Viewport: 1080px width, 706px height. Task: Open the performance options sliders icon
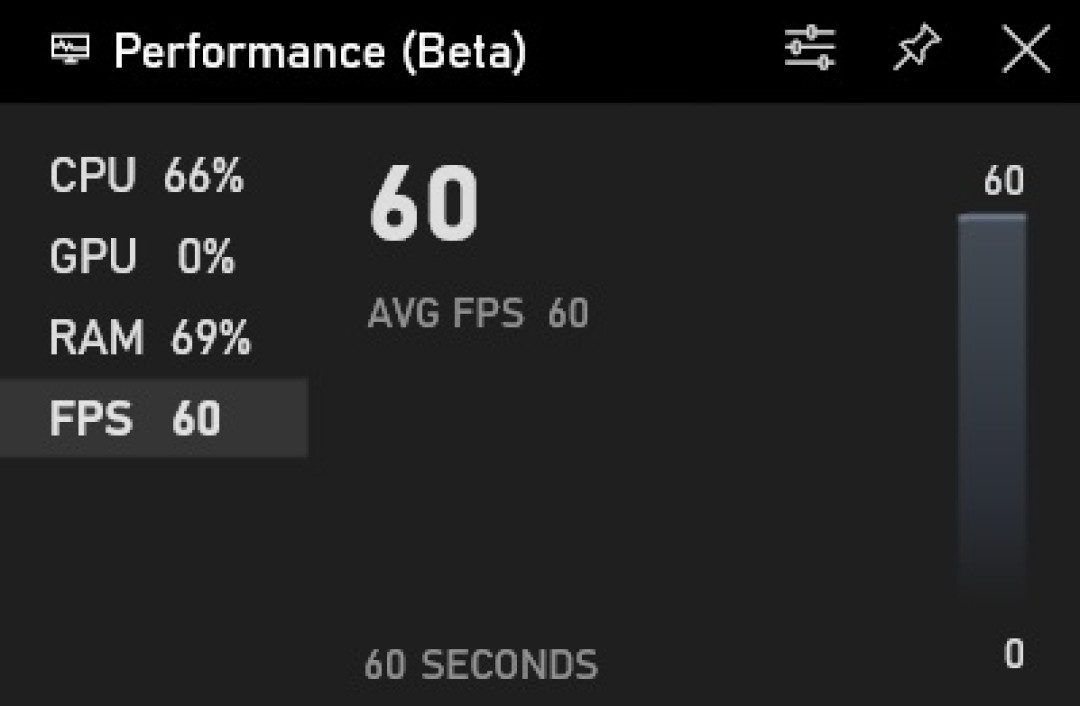809,48
